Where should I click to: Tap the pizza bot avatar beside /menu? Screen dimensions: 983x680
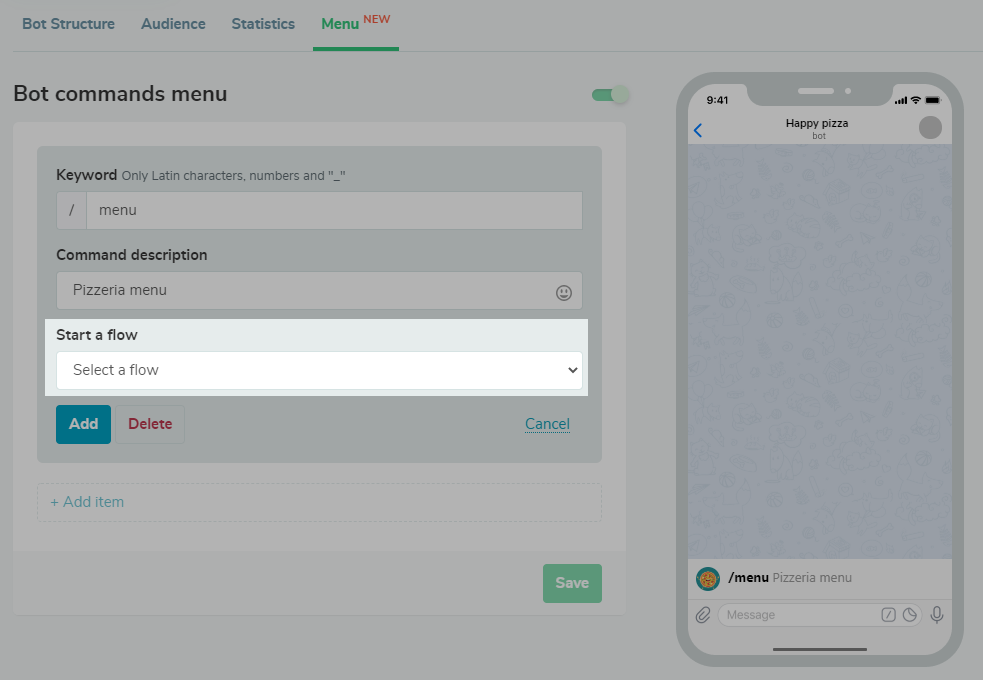pyautogui.click(x=708, y=578)
